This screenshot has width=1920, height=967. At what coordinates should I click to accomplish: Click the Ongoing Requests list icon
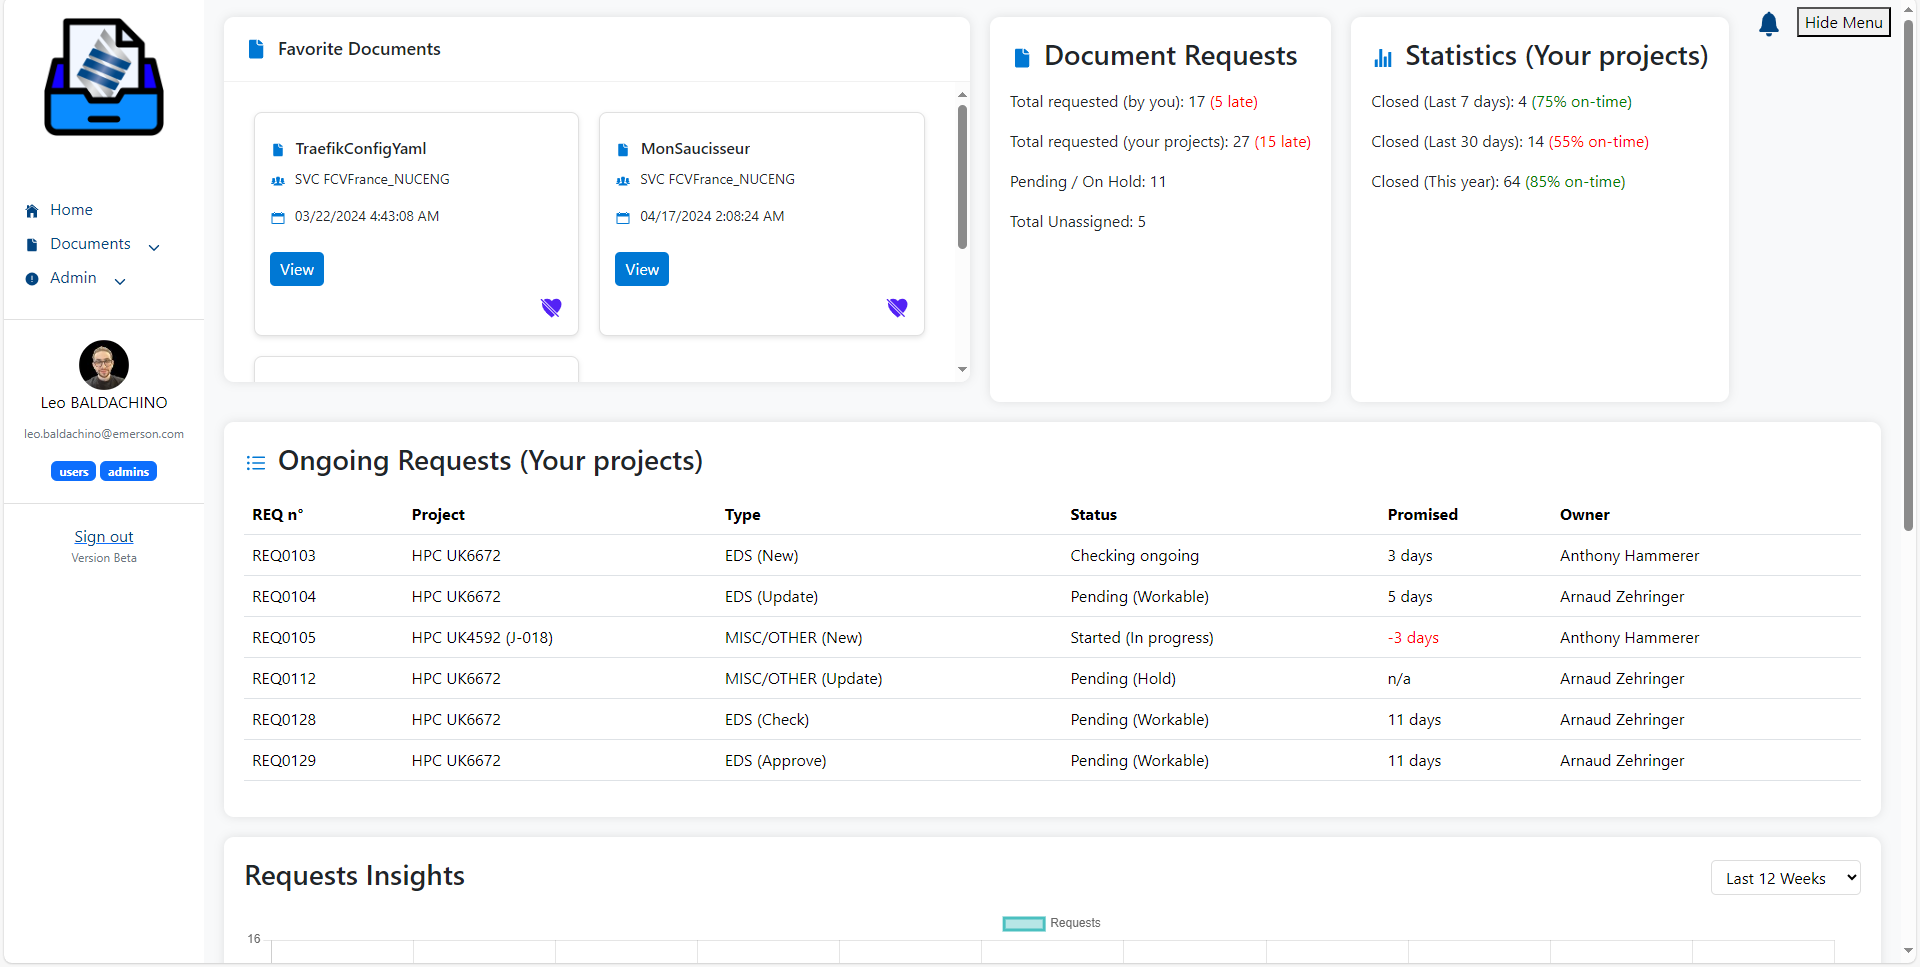pyautogui.click(x=256, y=462)
